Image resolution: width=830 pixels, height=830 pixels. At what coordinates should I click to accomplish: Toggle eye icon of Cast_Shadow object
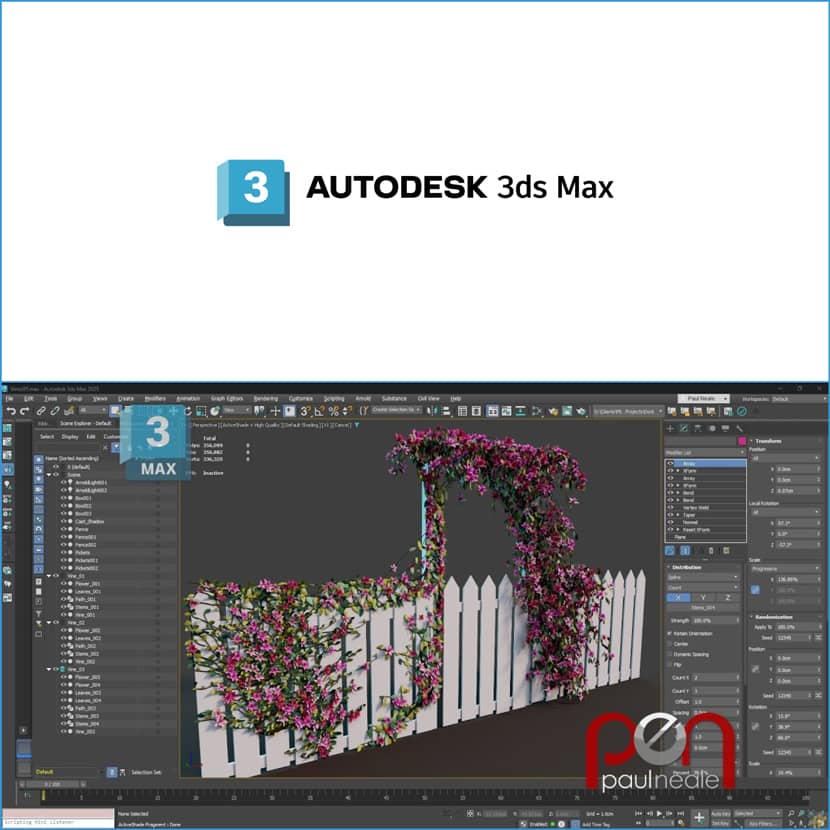(64, 522)
